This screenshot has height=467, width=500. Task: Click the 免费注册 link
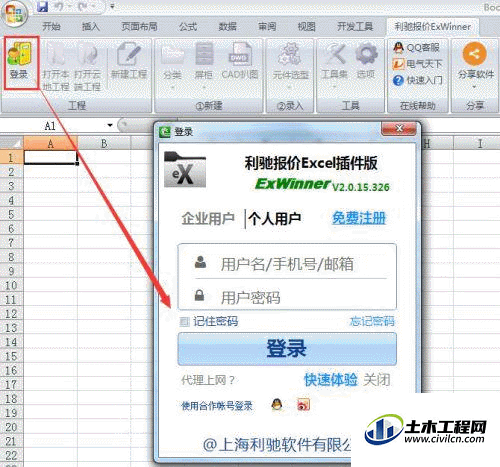(x=359, y=218)
